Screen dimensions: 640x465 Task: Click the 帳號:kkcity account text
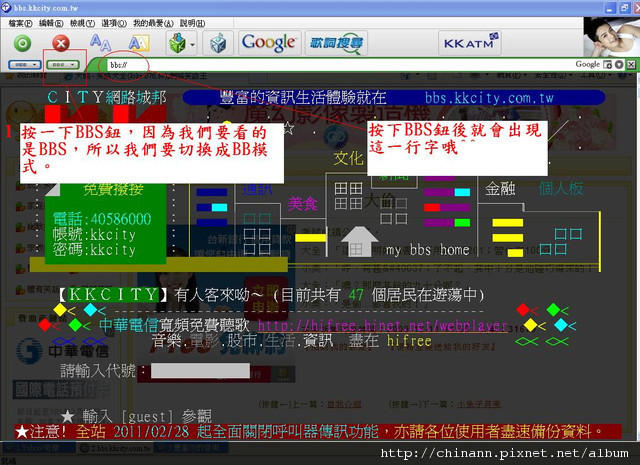(x=94, y=235)
